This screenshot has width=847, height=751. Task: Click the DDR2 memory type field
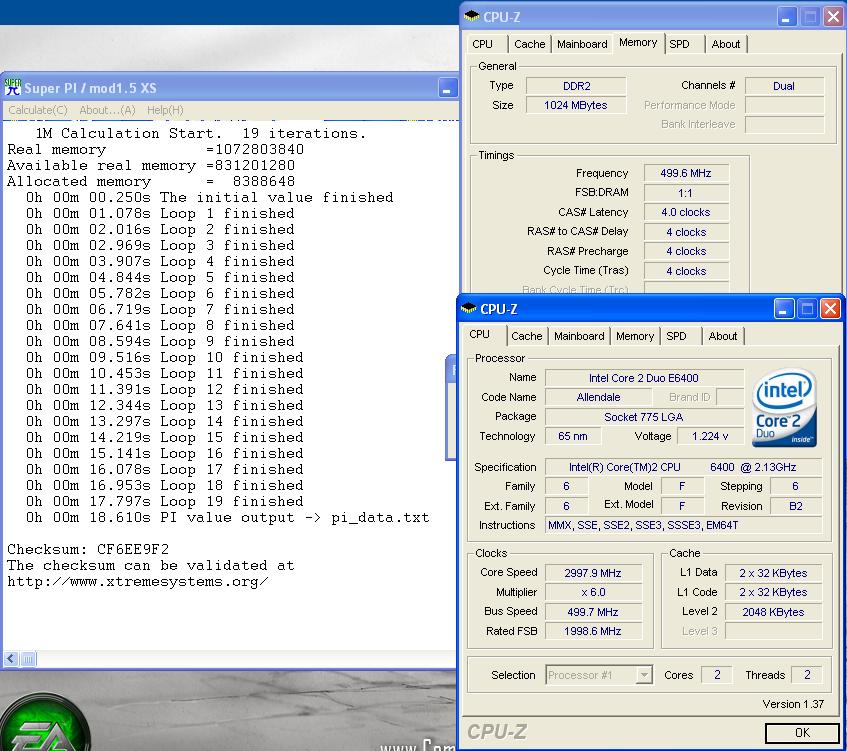point(576,86)
